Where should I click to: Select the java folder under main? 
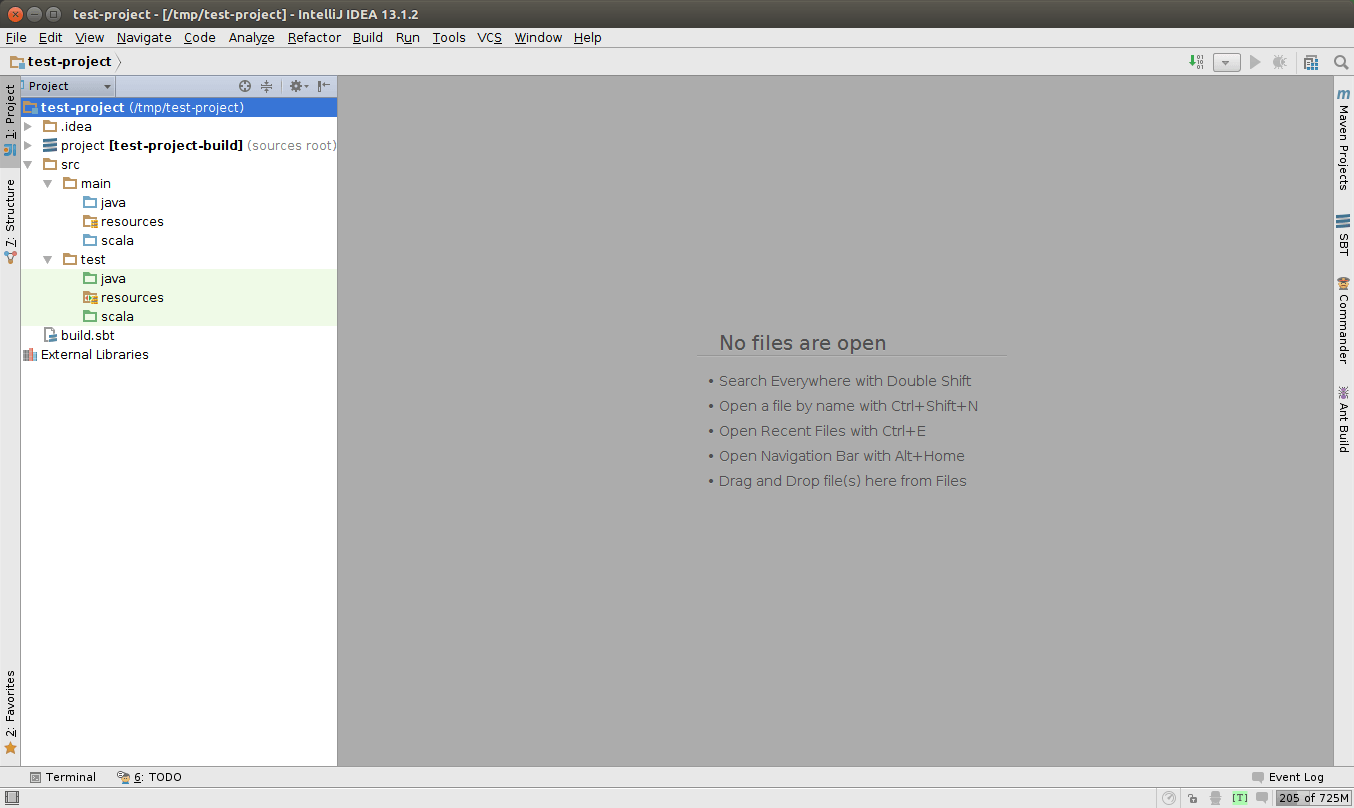click(x=105, y=202)
